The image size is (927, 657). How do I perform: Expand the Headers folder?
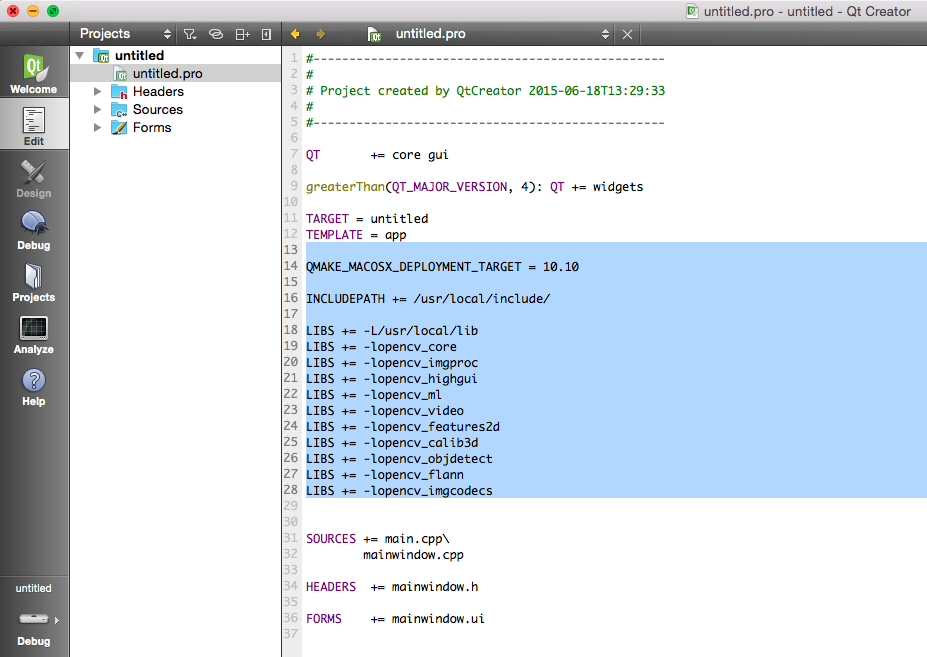(x=98, y=92)
